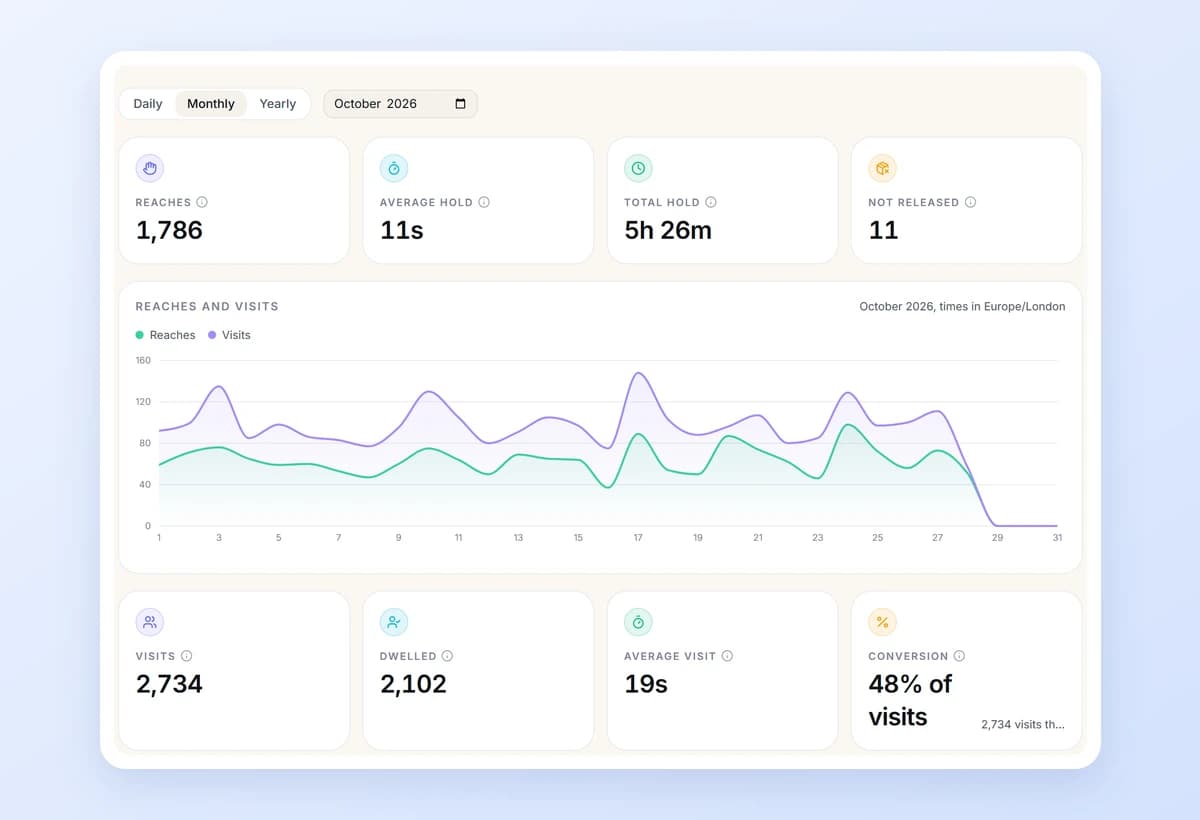Toggle the Visits series in chart legend
The width and height of the screenshot is (1200, 820).
[229, 335]
